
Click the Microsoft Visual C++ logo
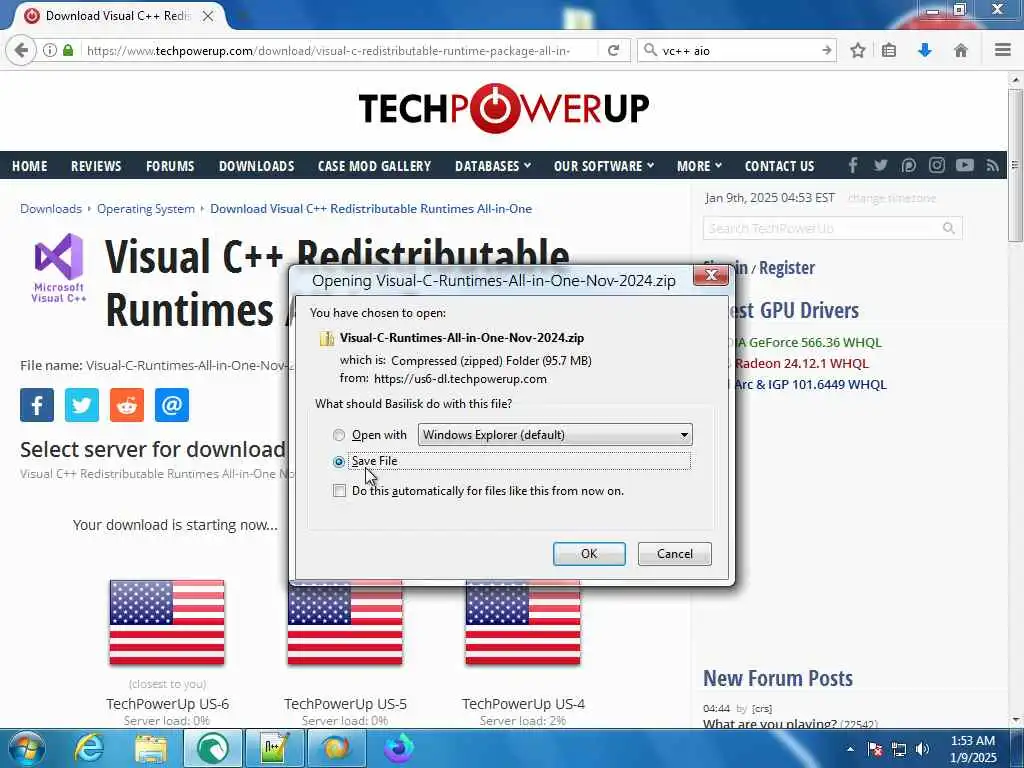[59, 268]
